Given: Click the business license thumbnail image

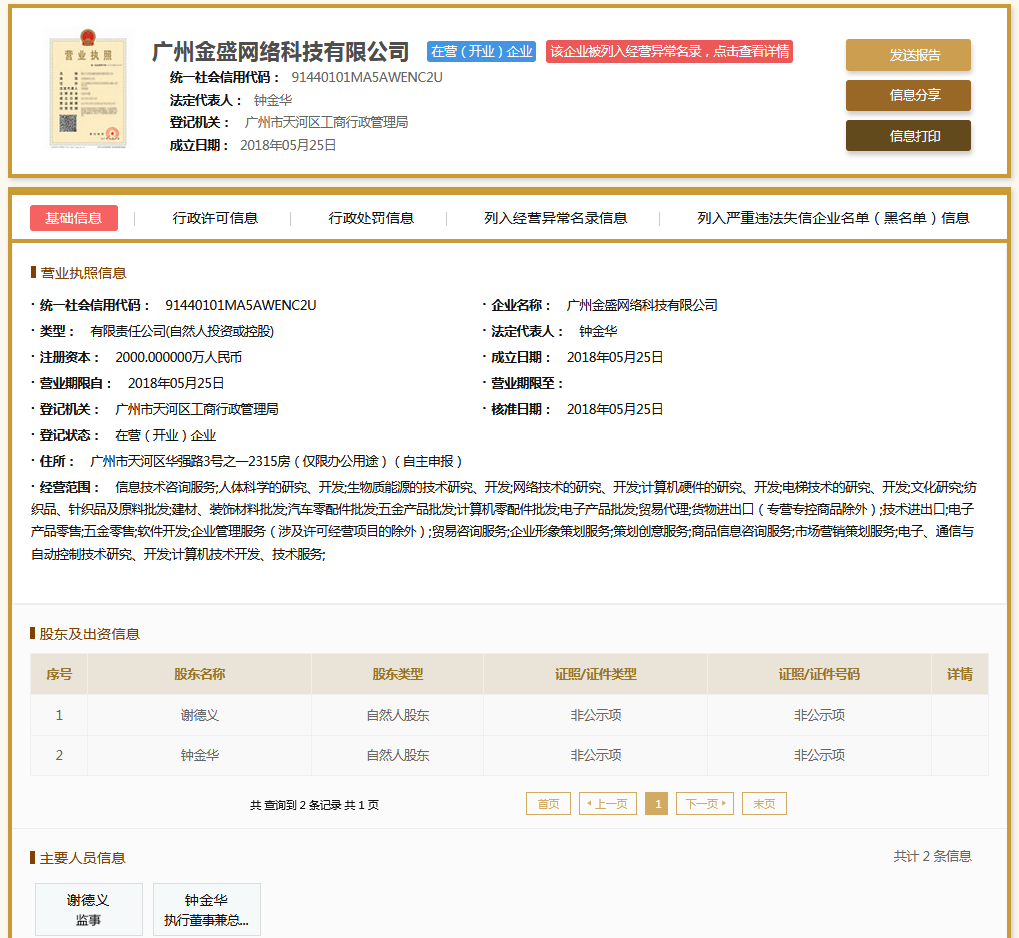Looking at the screenshot, I should pos(88,91).
